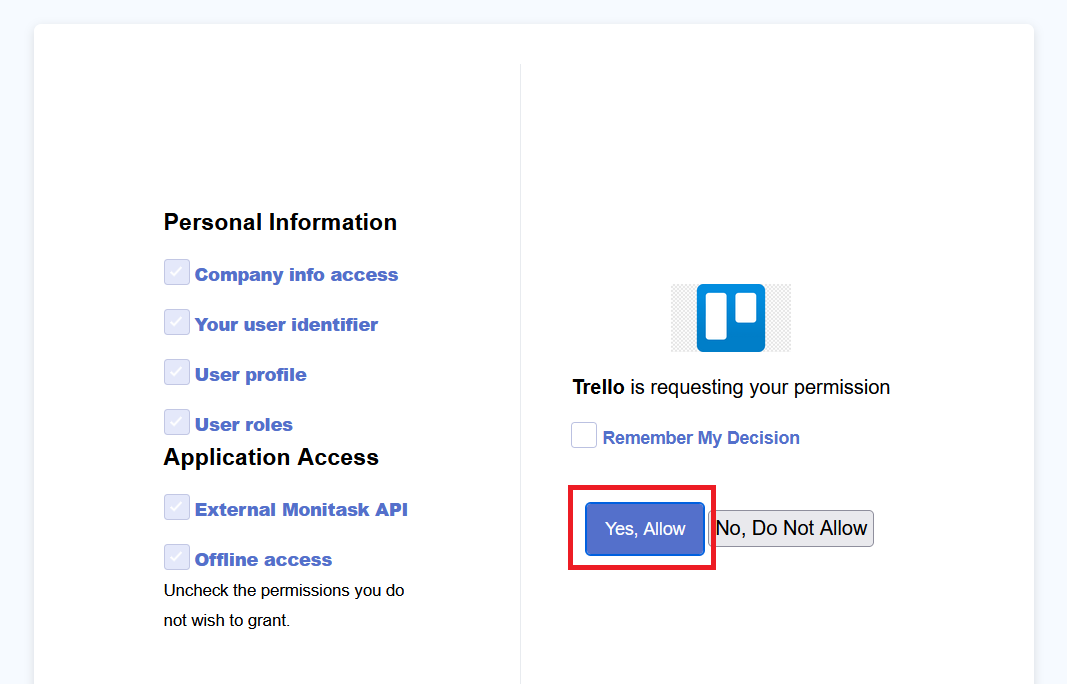The height and width of the screenshot is (684, 1067).
Task: Click 'Trello is requesting your permission' text
Action: coord(731,387)
